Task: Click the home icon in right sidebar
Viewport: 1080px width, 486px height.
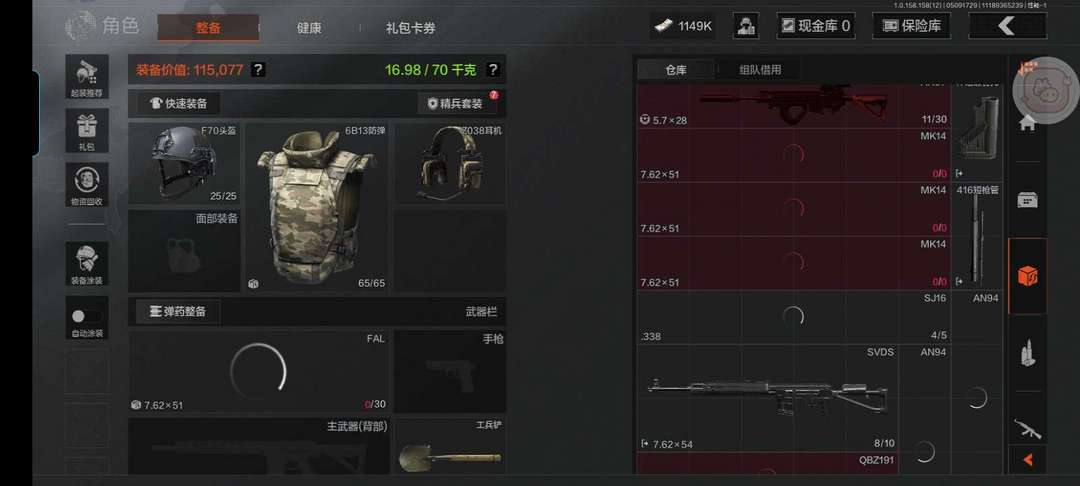Action: coord(1028,124)
